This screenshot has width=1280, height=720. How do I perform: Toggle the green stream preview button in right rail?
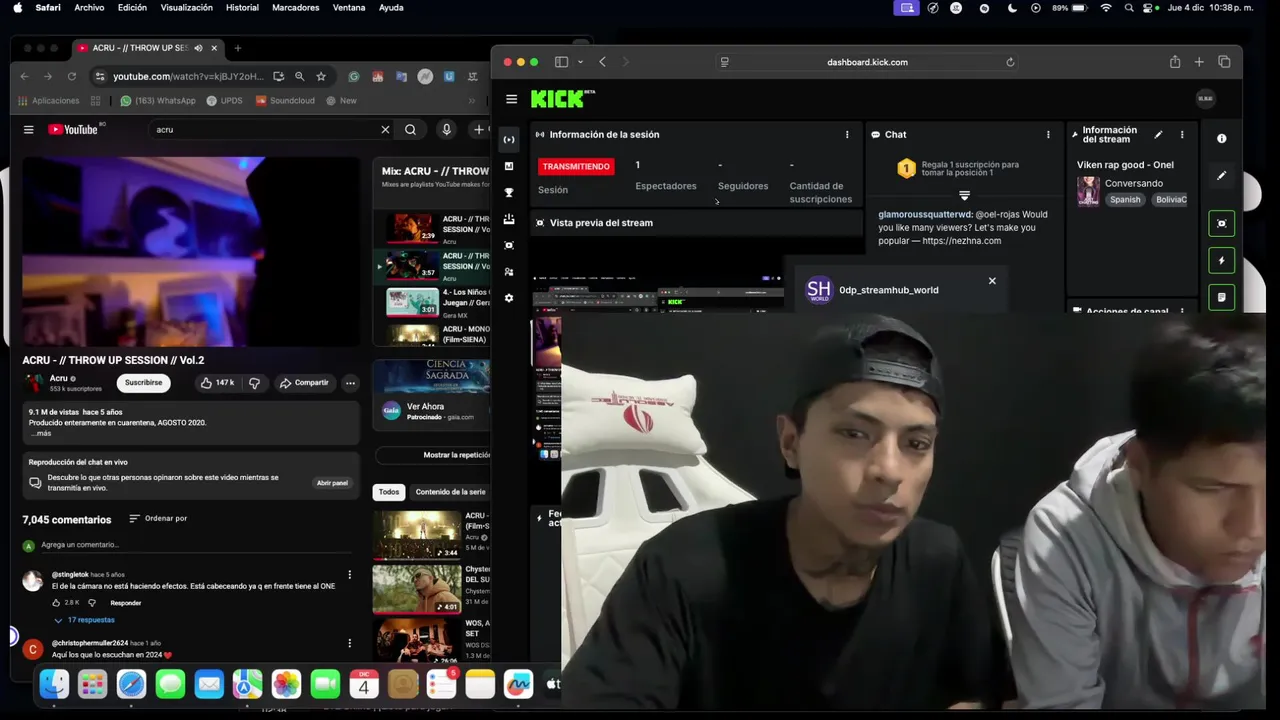pos(1221,223)
